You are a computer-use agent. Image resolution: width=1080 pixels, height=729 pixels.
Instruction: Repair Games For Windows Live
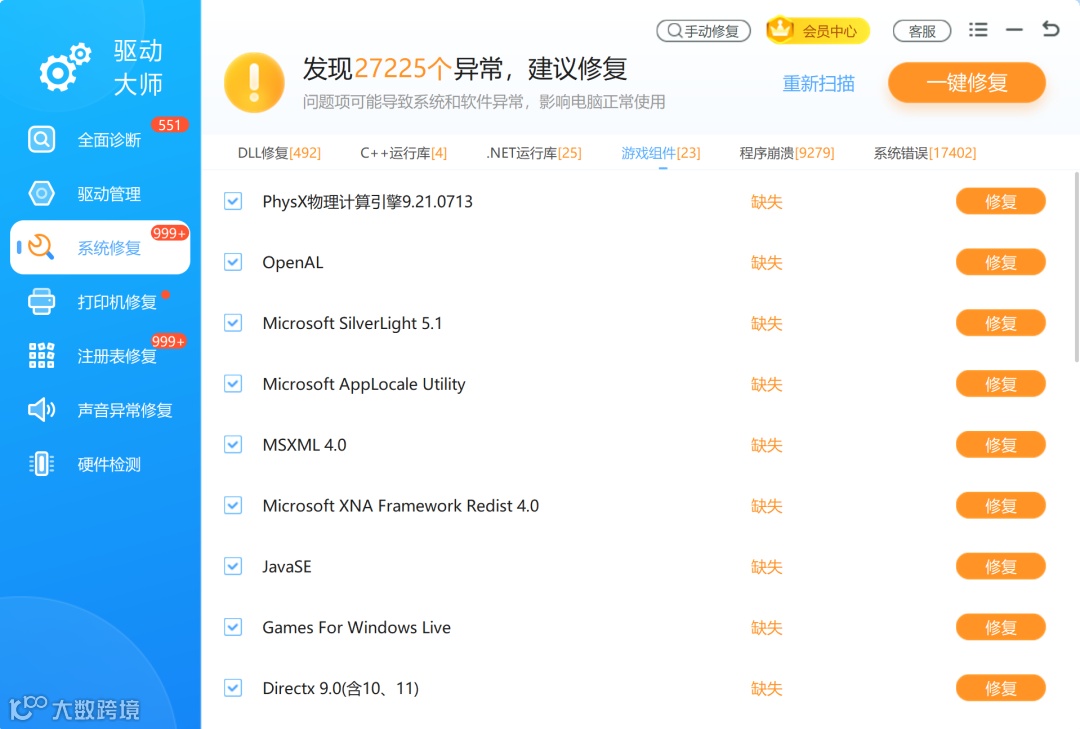point(1001,627)
